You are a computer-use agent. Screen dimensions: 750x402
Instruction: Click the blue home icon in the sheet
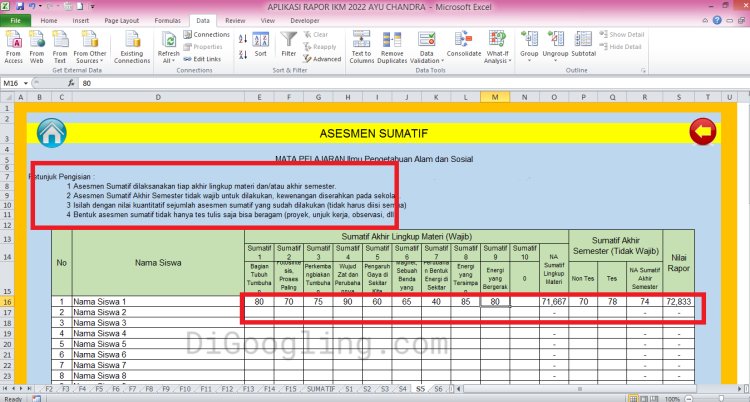tap(51, 132)
